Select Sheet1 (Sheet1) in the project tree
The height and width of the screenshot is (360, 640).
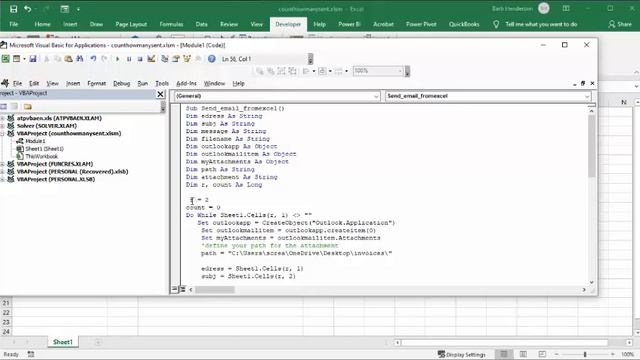click(44, 149)
